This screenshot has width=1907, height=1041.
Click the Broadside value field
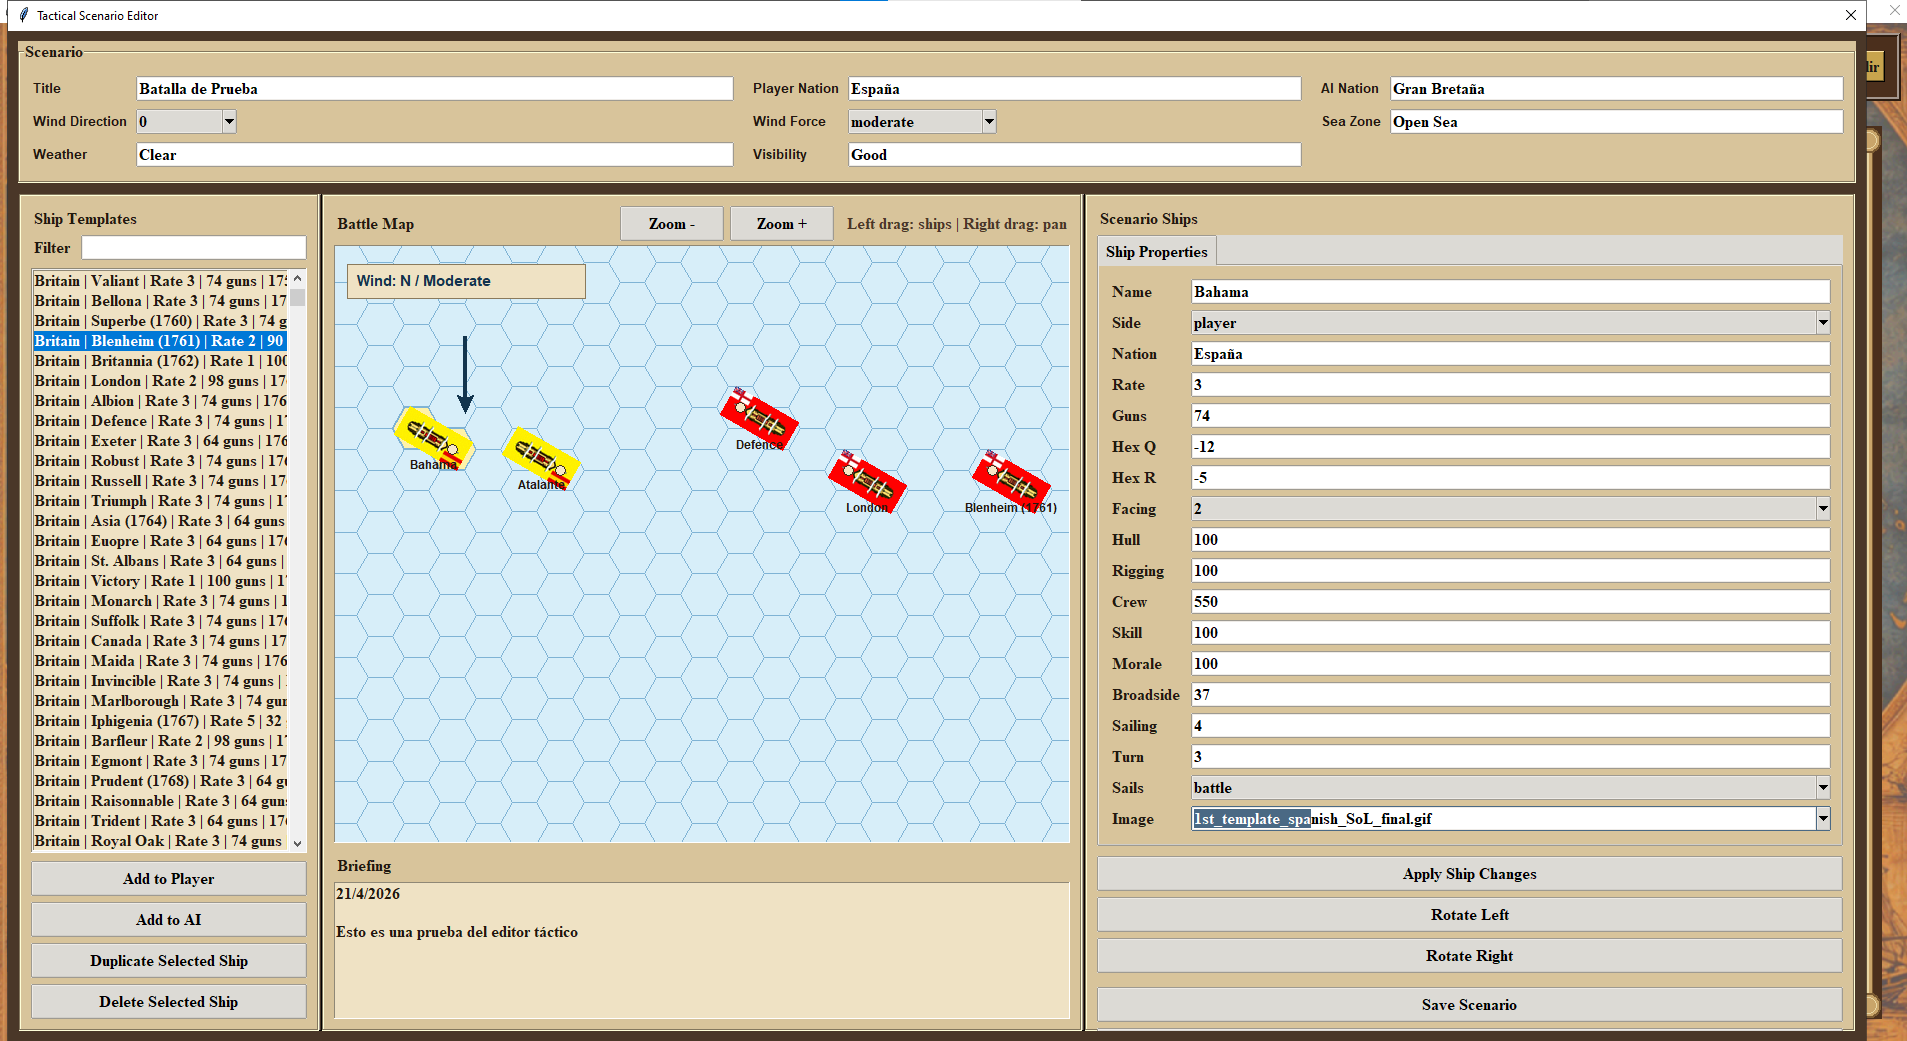click(1510, 694)
